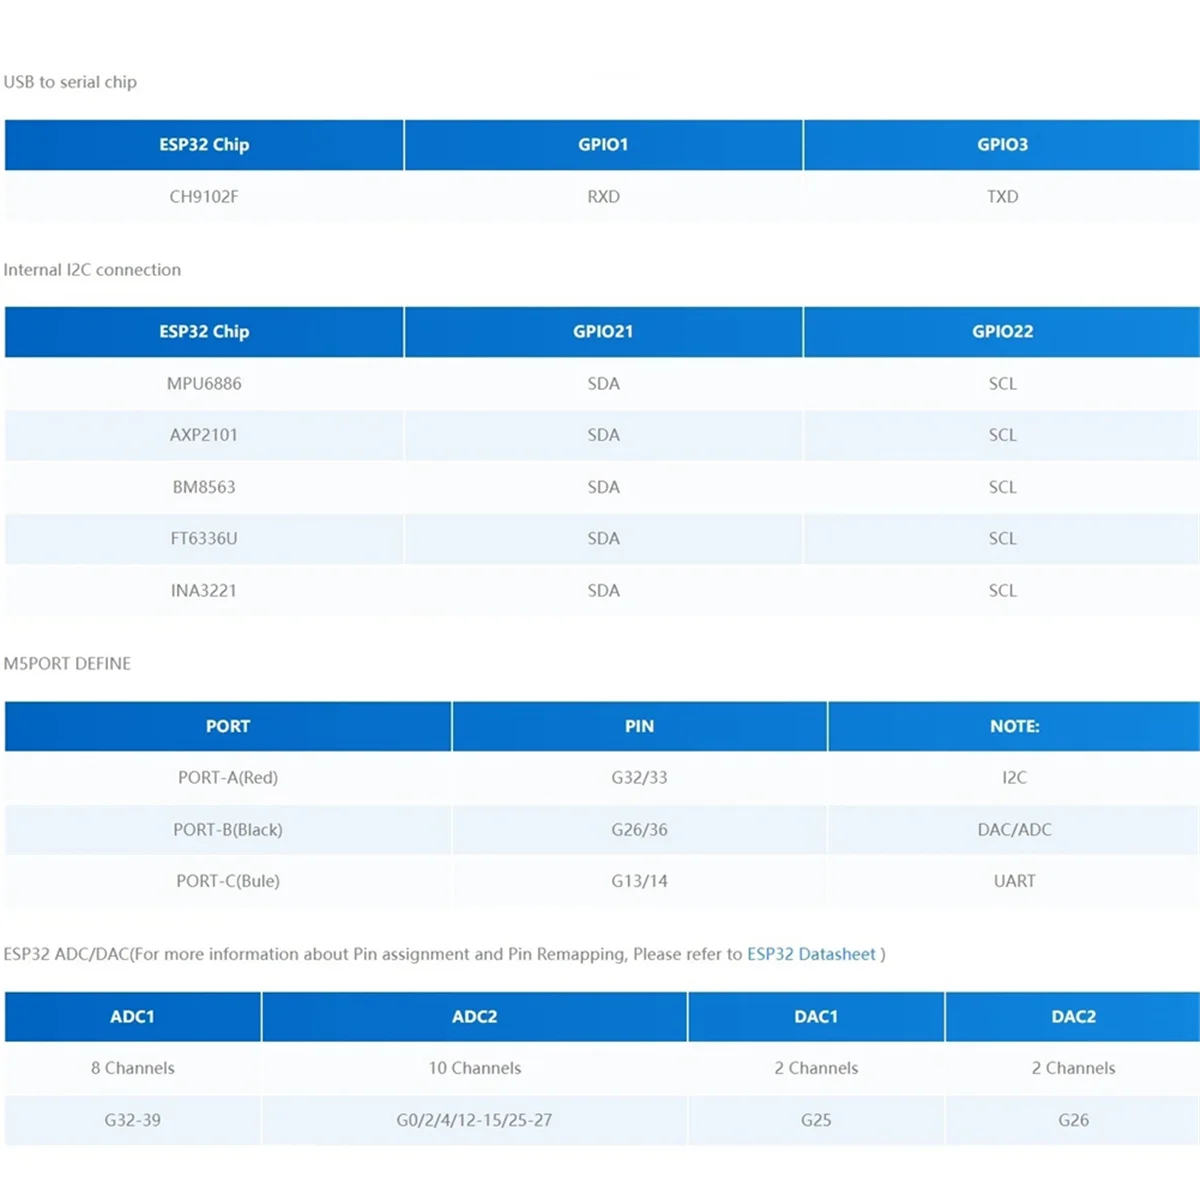Select the ADC2 column header

475,1017
